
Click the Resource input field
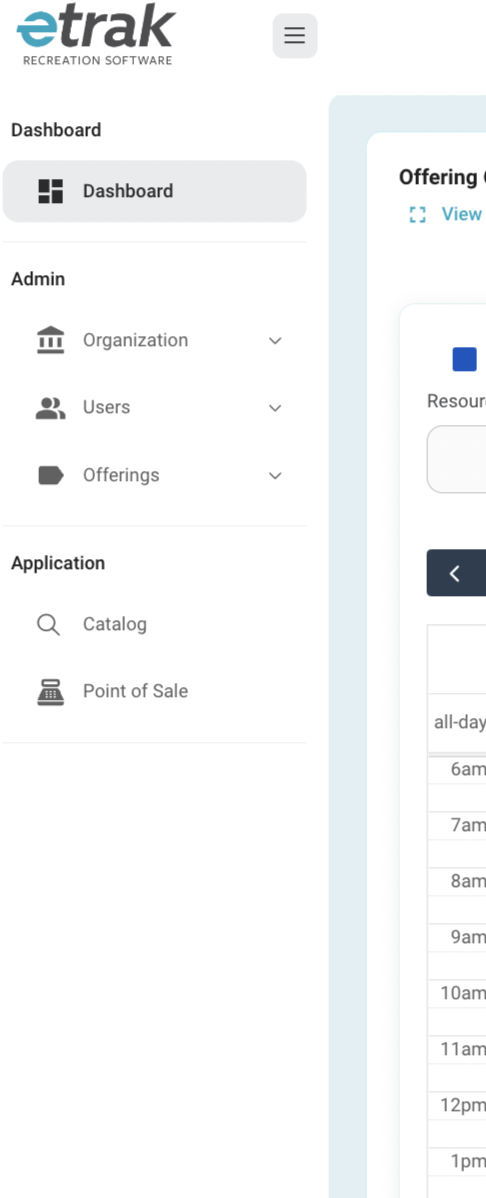[x=457, y=459]
